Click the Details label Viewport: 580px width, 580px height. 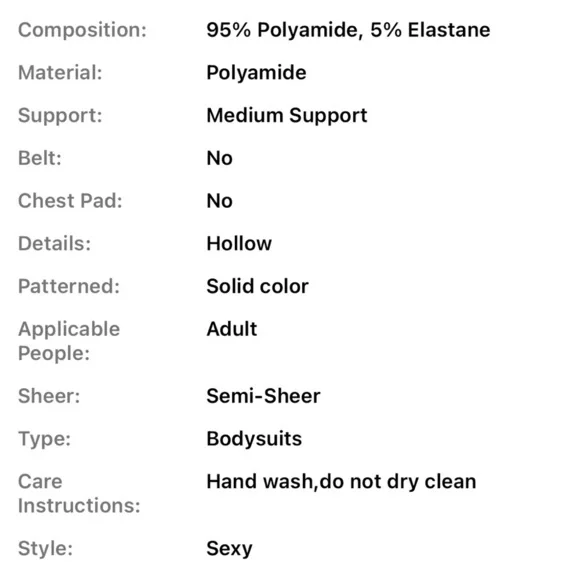(x=54, y=243)
